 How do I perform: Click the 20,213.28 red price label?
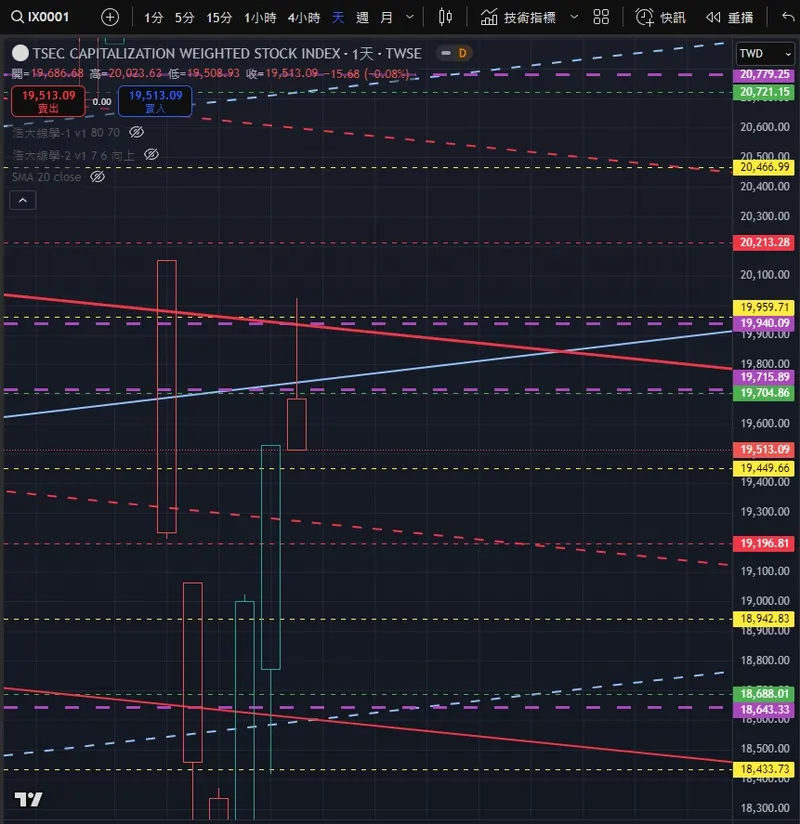click(x=764, y=243)
